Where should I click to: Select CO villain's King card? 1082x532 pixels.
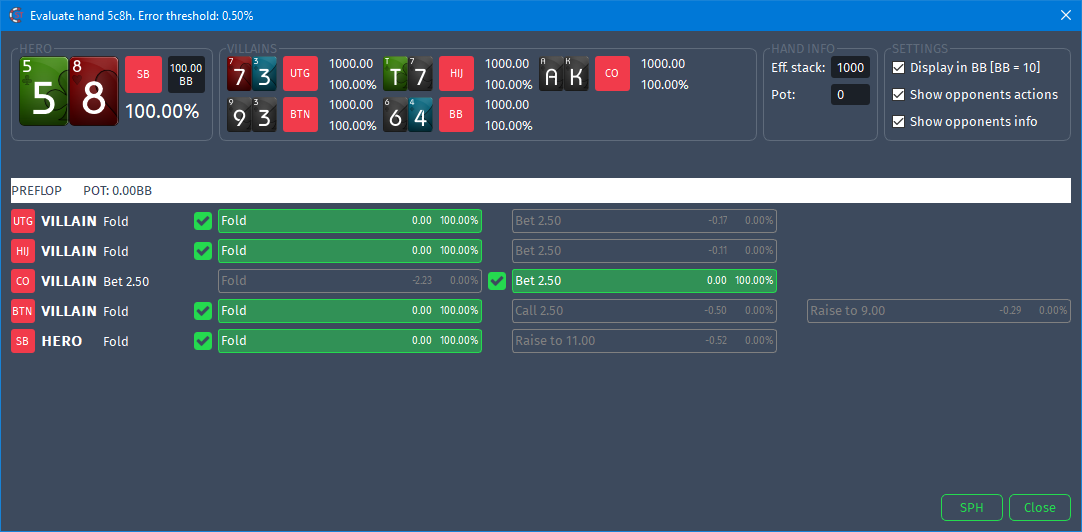[x=576, y=74]
